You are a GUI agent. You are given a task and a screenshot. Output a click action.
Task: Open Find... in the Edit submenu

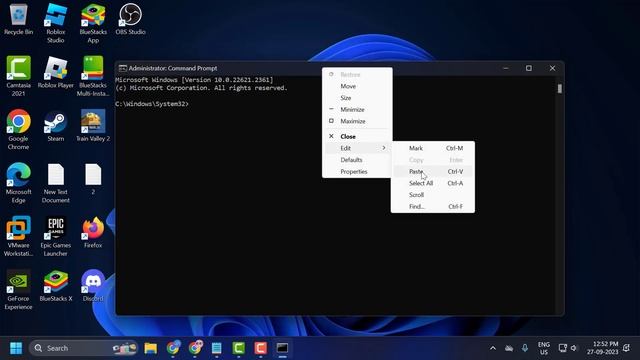click(433, 207)
